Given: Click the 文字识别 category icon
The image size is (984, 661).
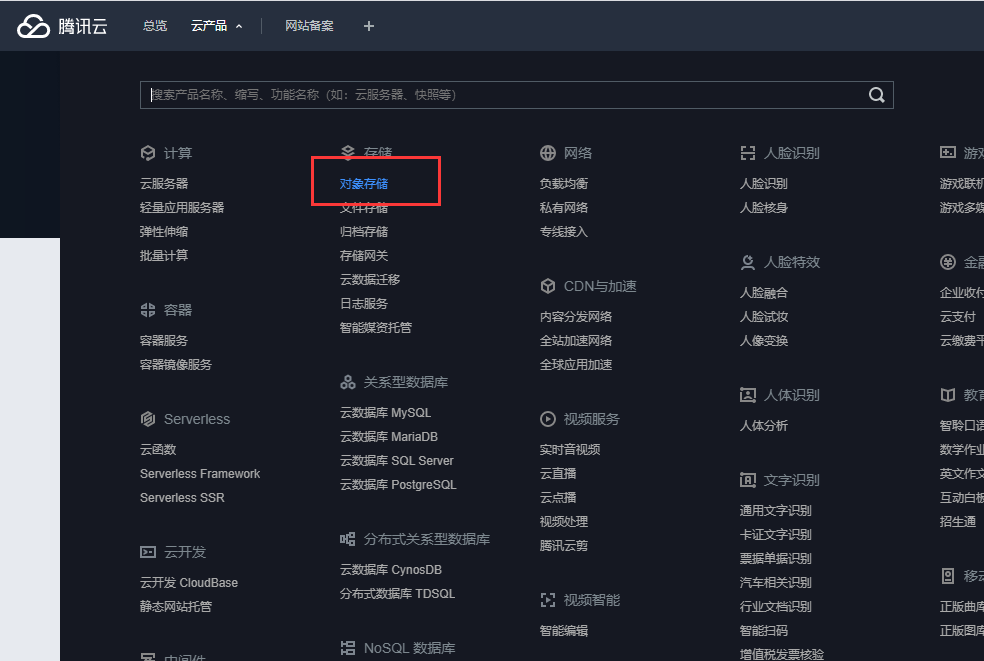Looking at the screenshot, I should (747, 480).
